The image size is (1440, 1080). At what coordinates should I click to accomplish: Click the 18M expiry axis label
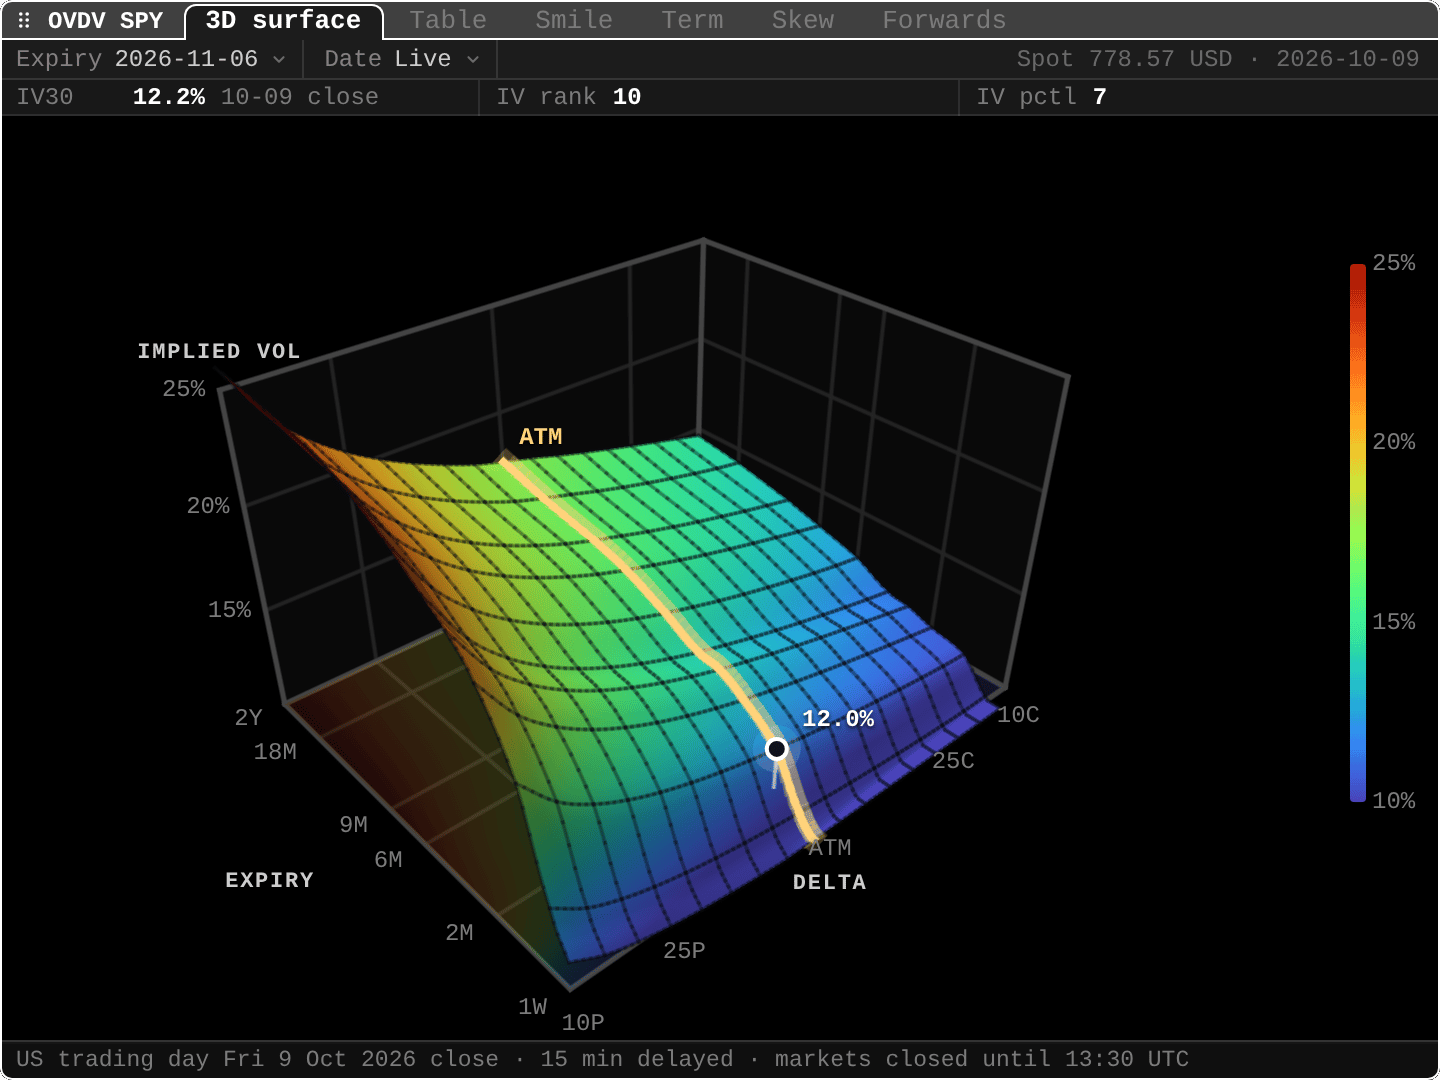coord(275,752)
